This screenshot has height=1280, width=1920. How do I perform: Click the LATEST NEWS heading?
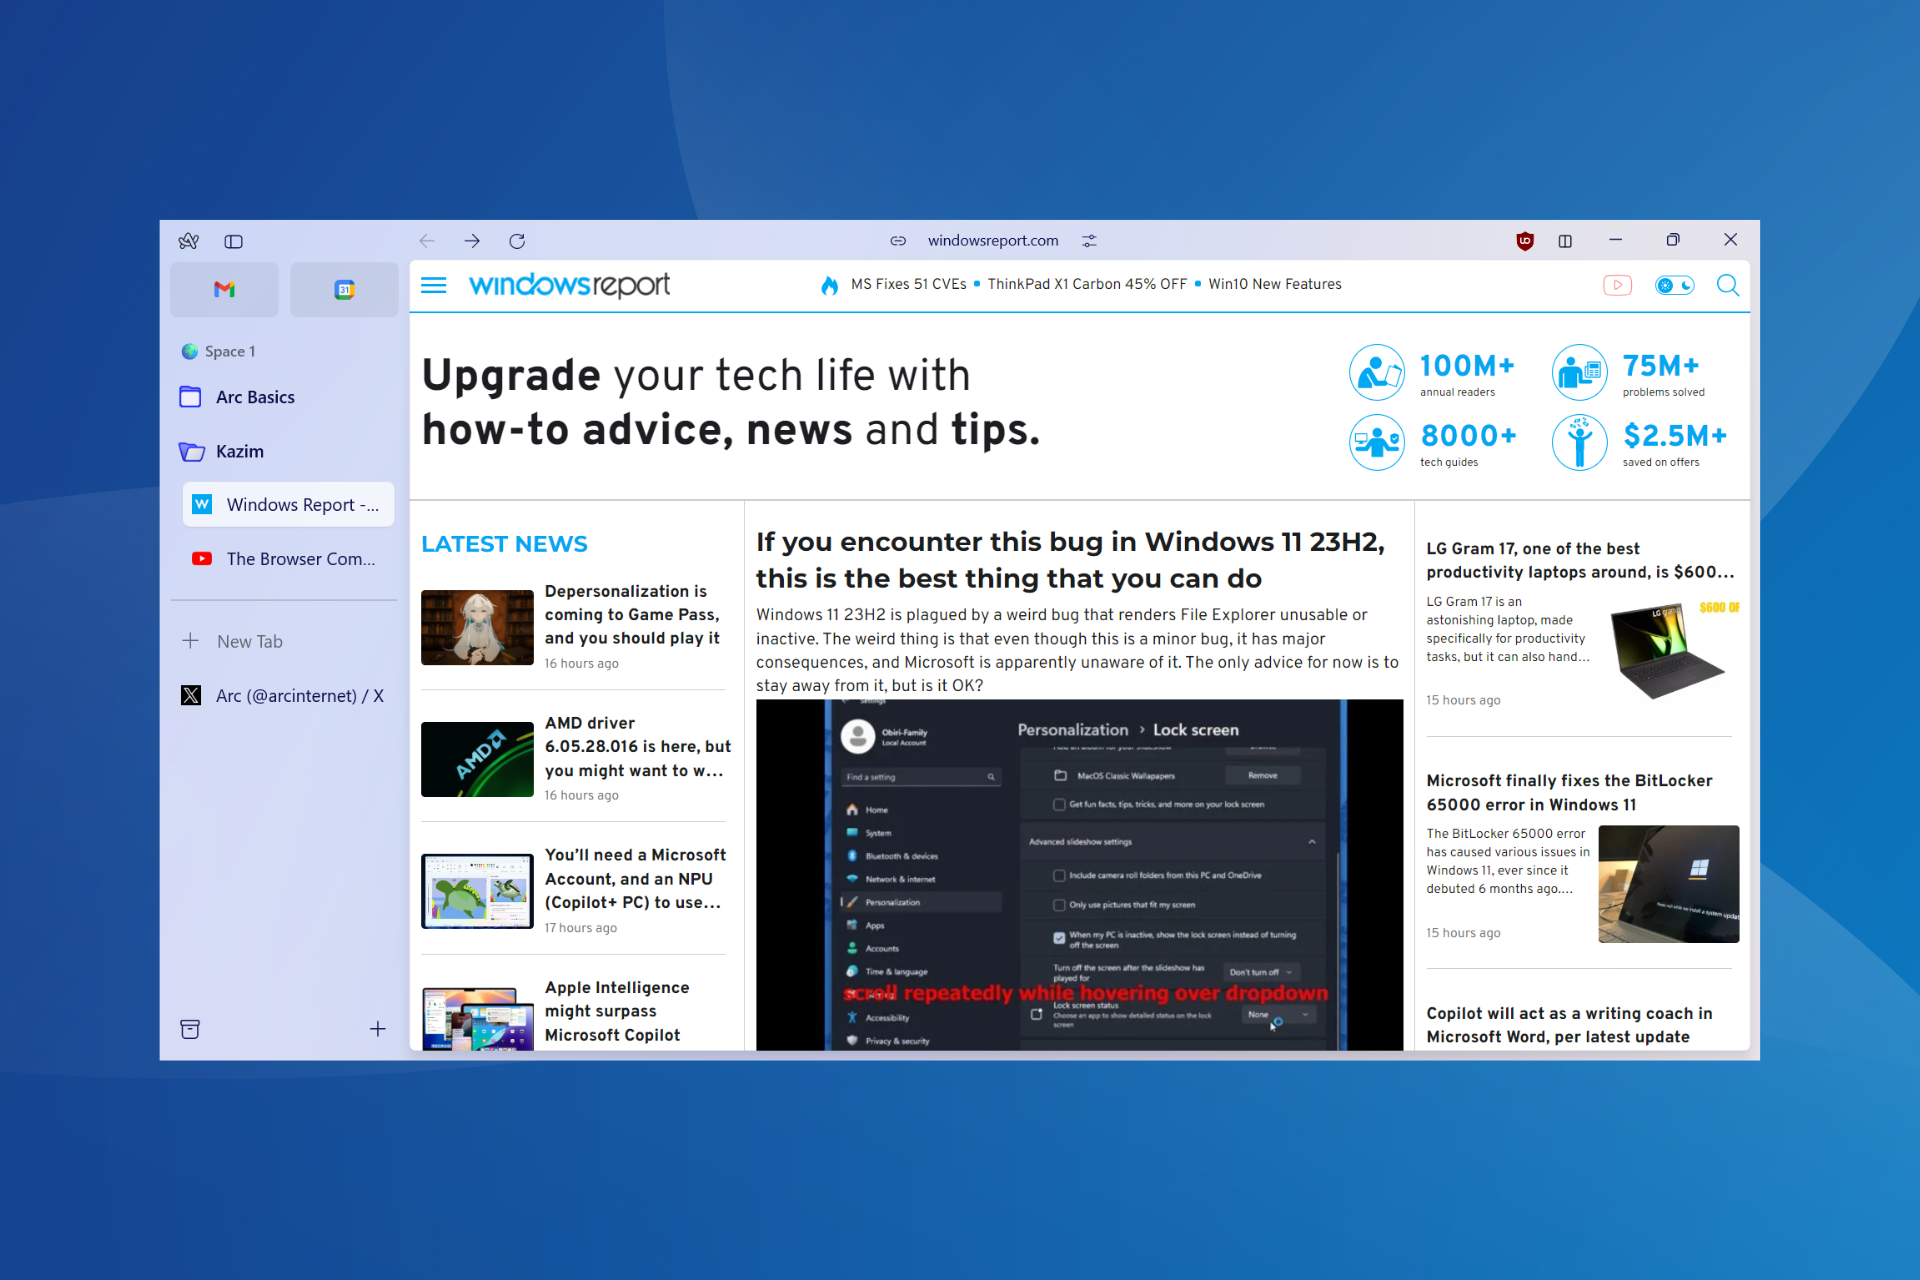[x=504, y=544]
